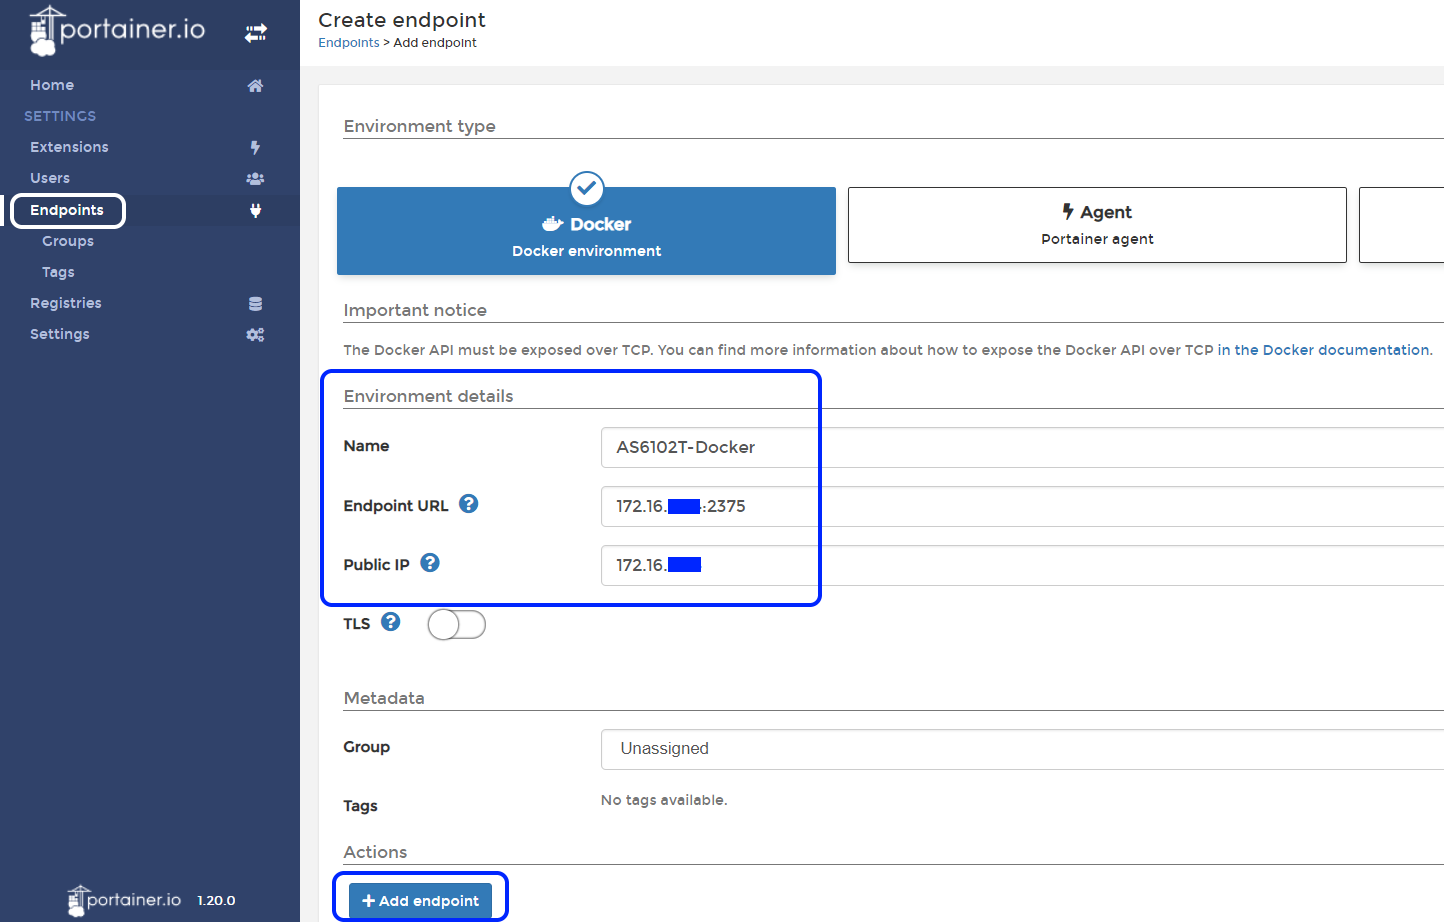
Task: Select the Portainer agent tile
Action: click(1097, 225)
